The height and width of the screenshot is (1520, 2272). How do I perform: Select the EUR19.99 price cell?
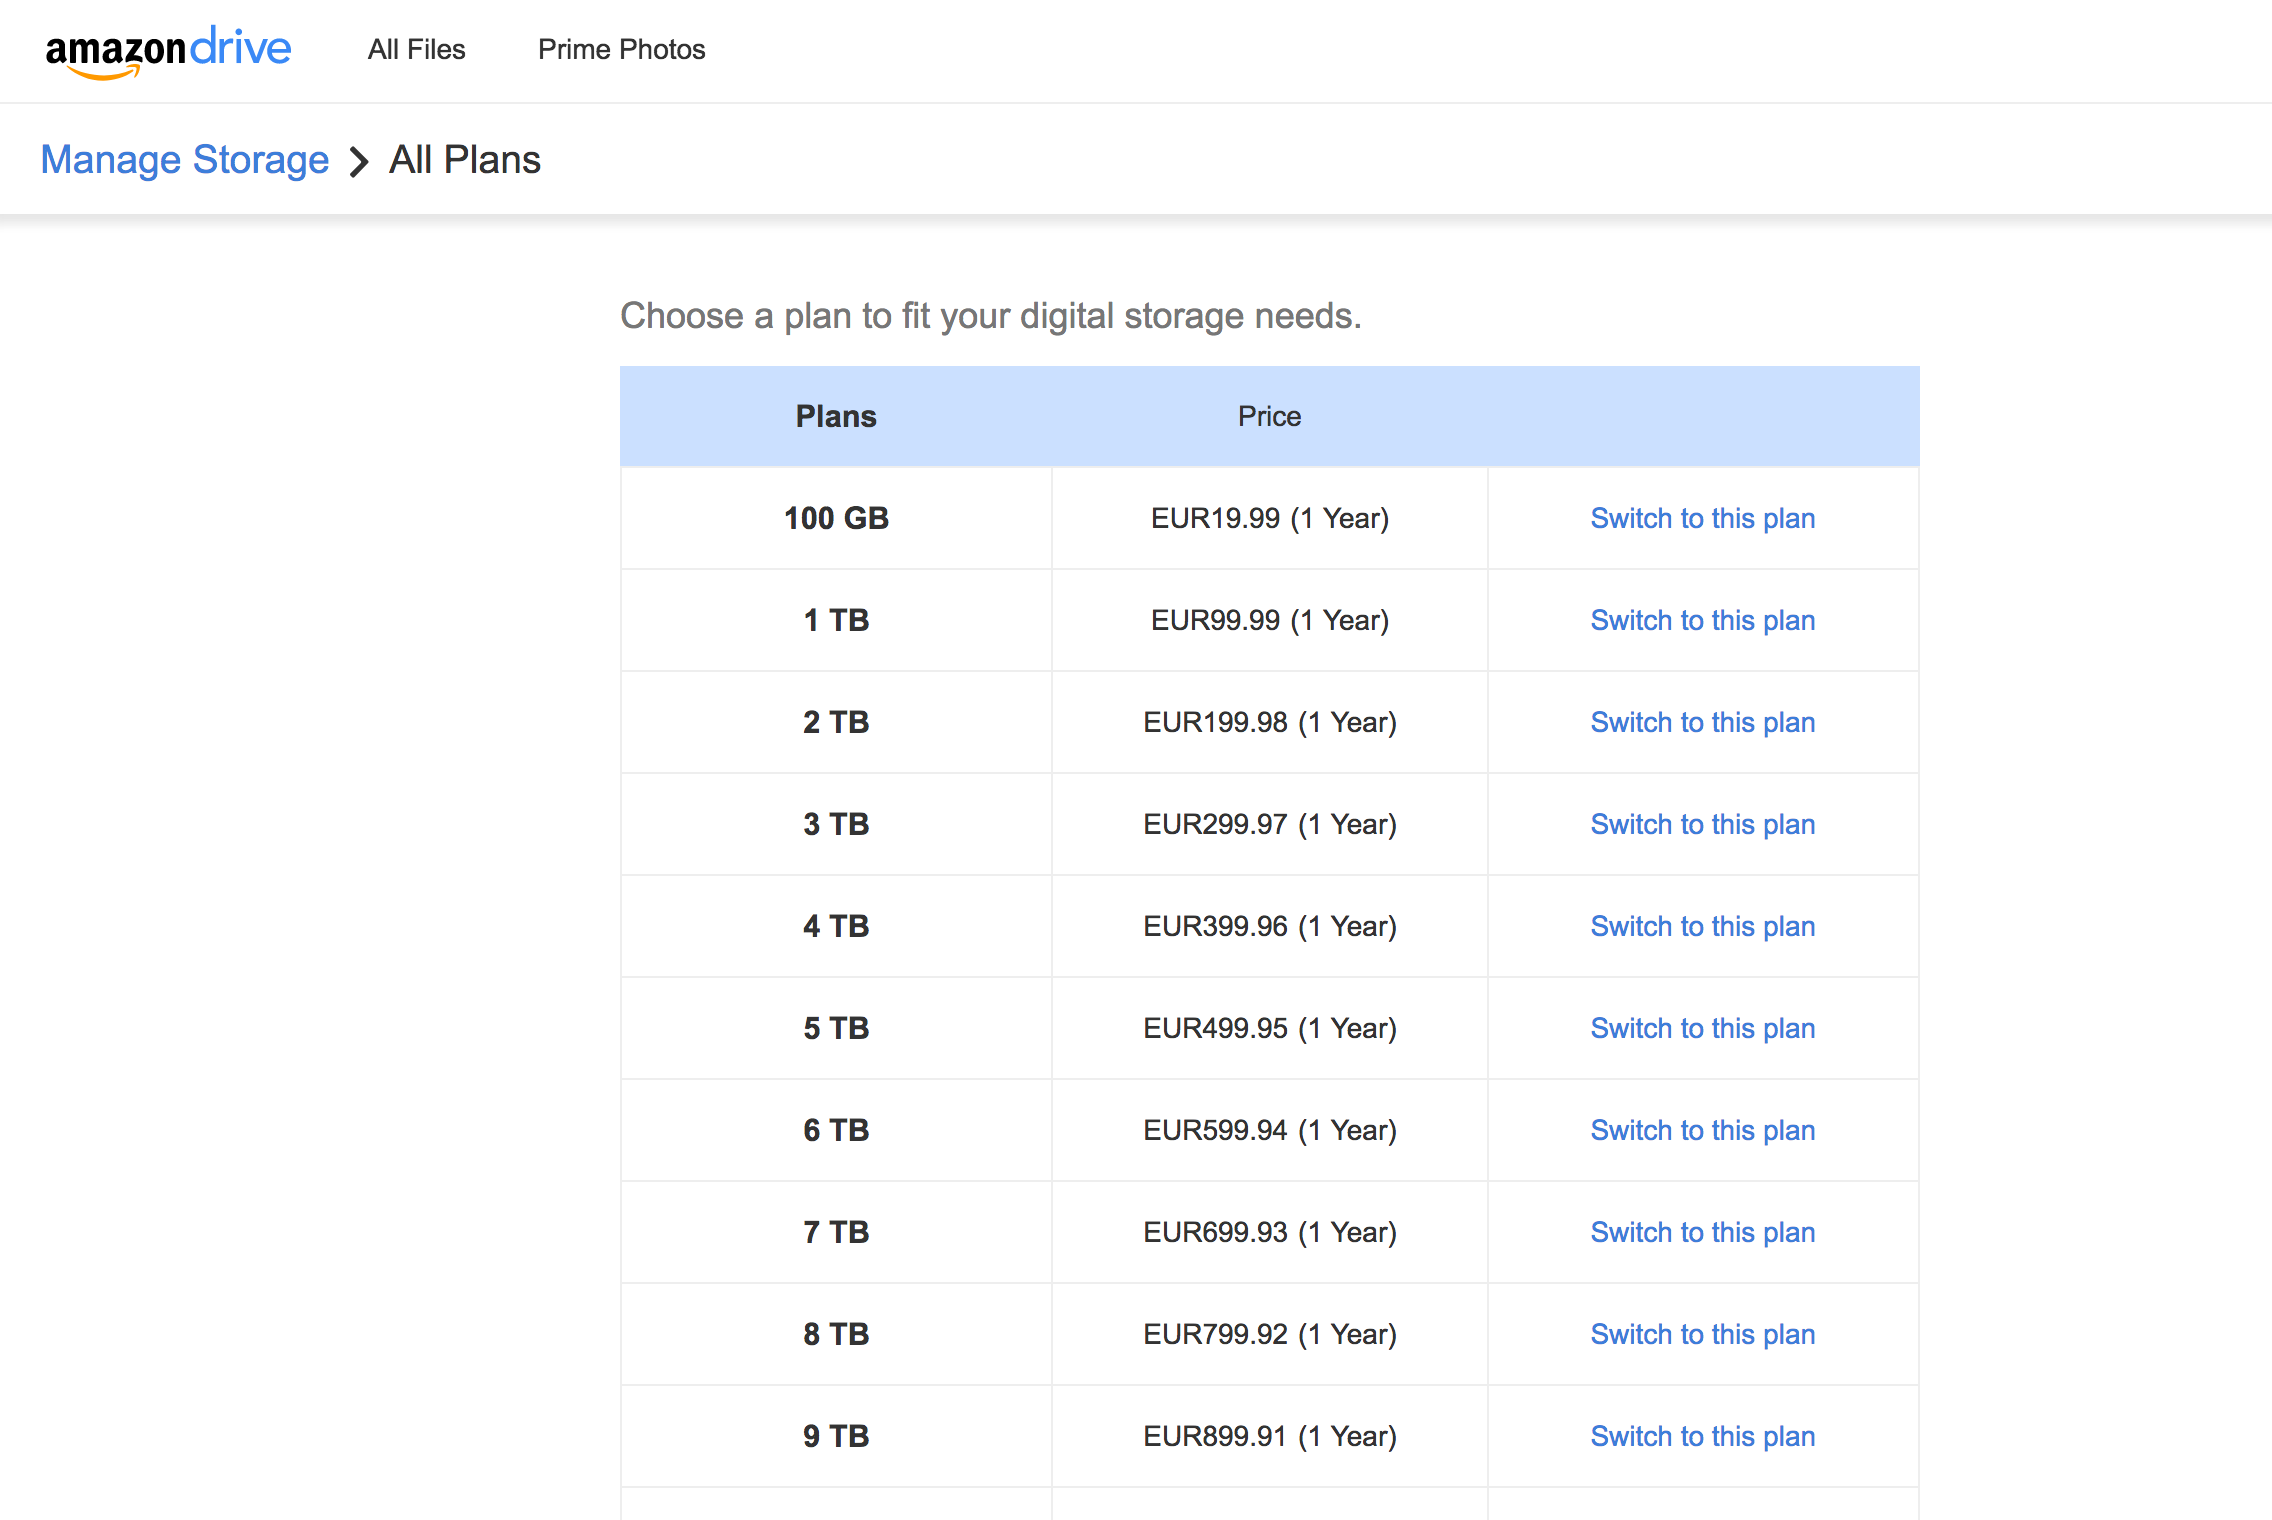coord(1269,518)
